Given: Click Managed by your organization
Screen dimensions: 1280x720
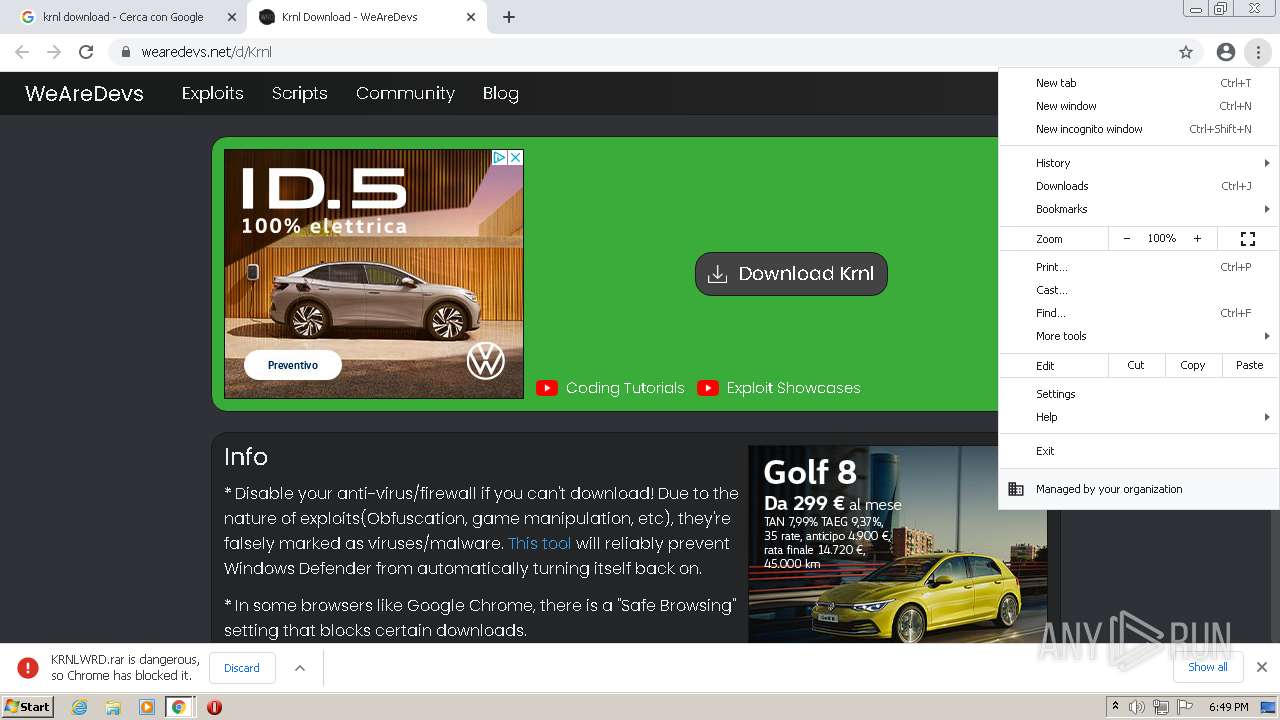Looking at the screenshot, I should pyautogui.click(x=1139, y=489).
